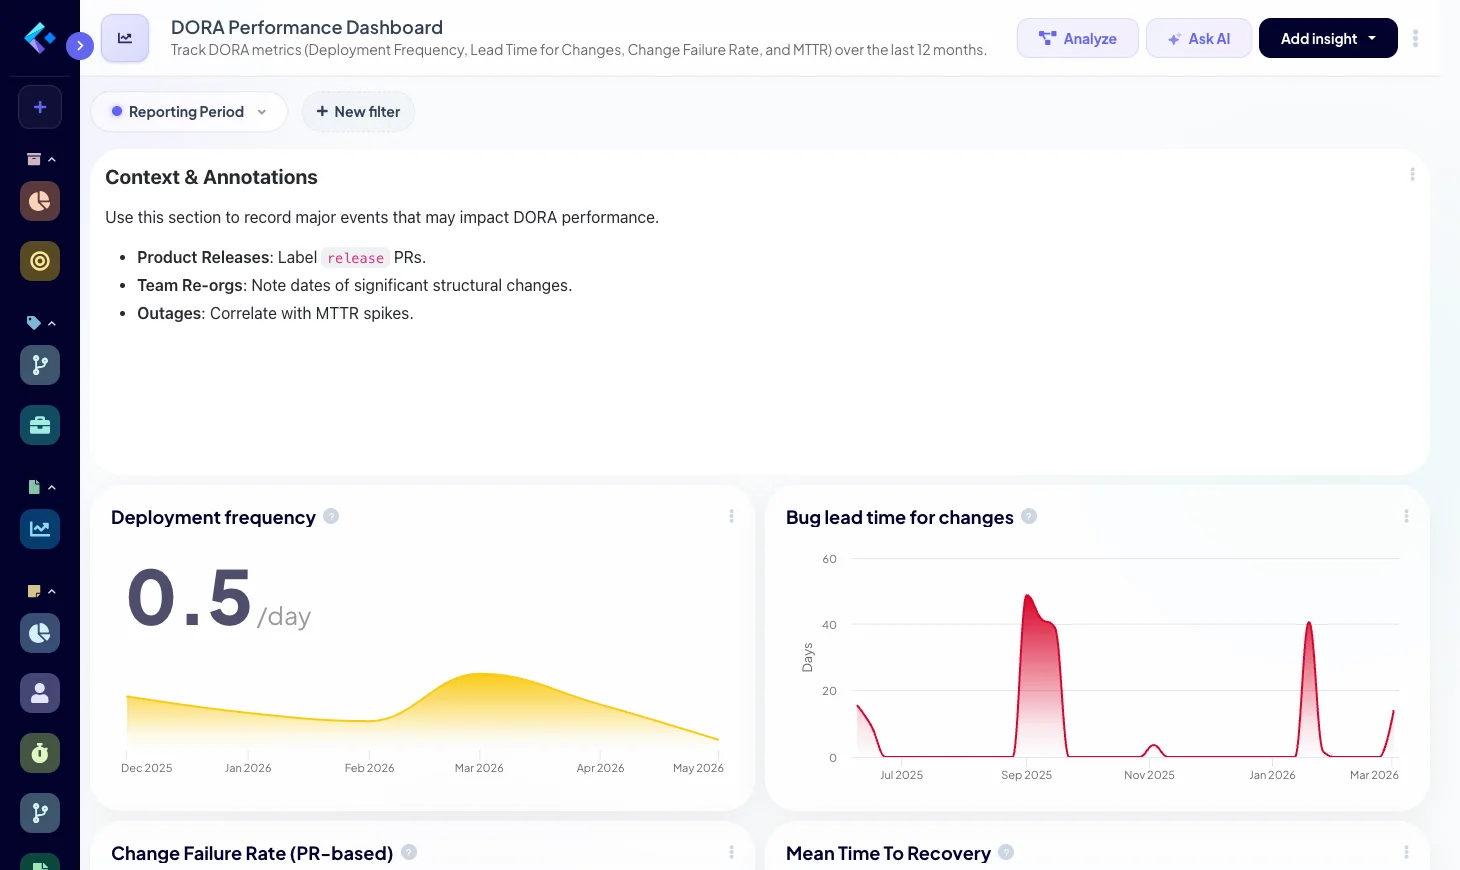
Task: Collapse the document sidebar group
Action: (41, 487)
